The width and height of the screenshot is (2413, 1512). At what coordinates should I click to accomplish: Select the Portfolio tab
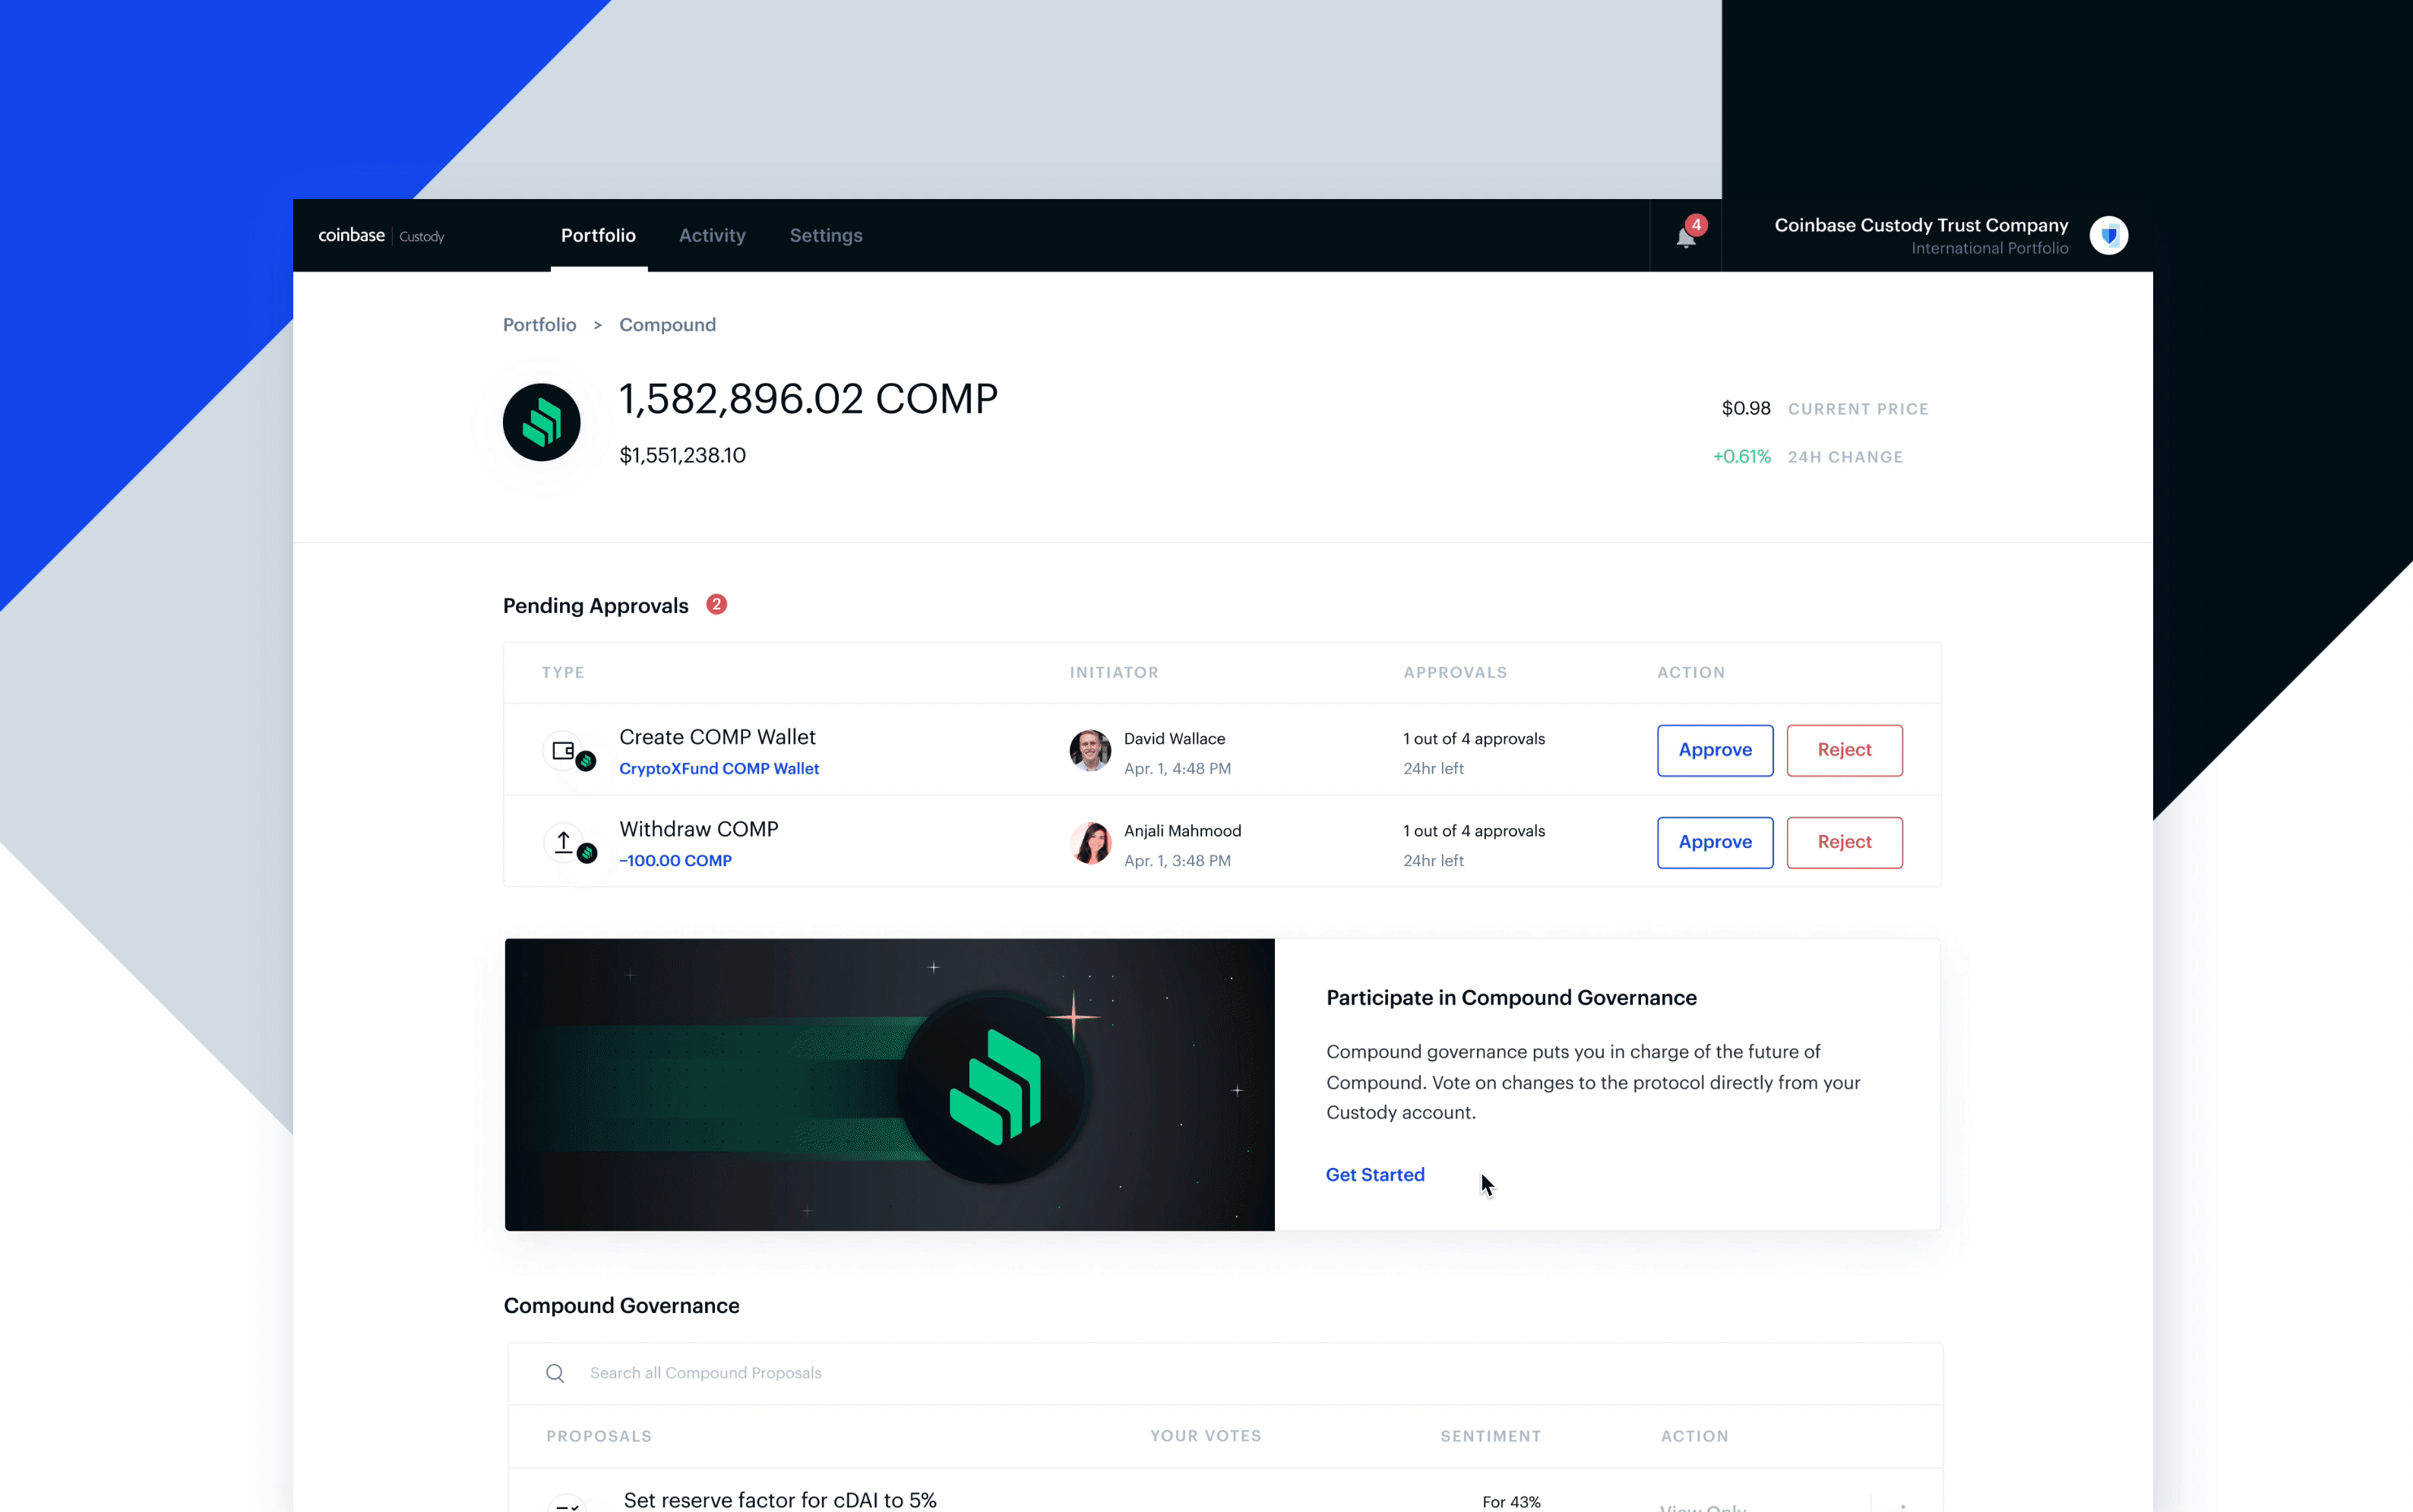597,233
